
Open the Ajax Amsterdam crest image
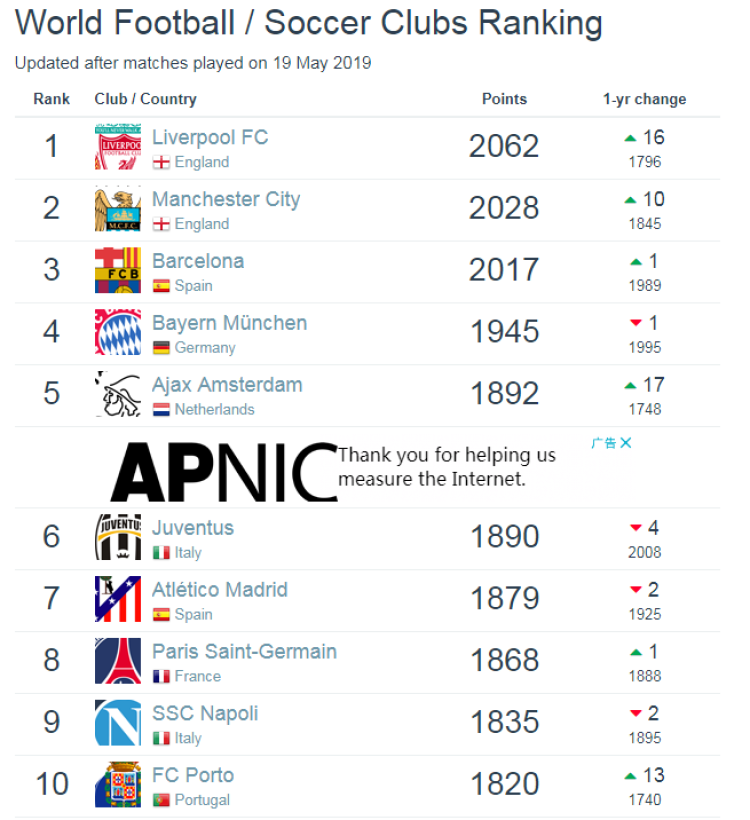coord(118,393)
